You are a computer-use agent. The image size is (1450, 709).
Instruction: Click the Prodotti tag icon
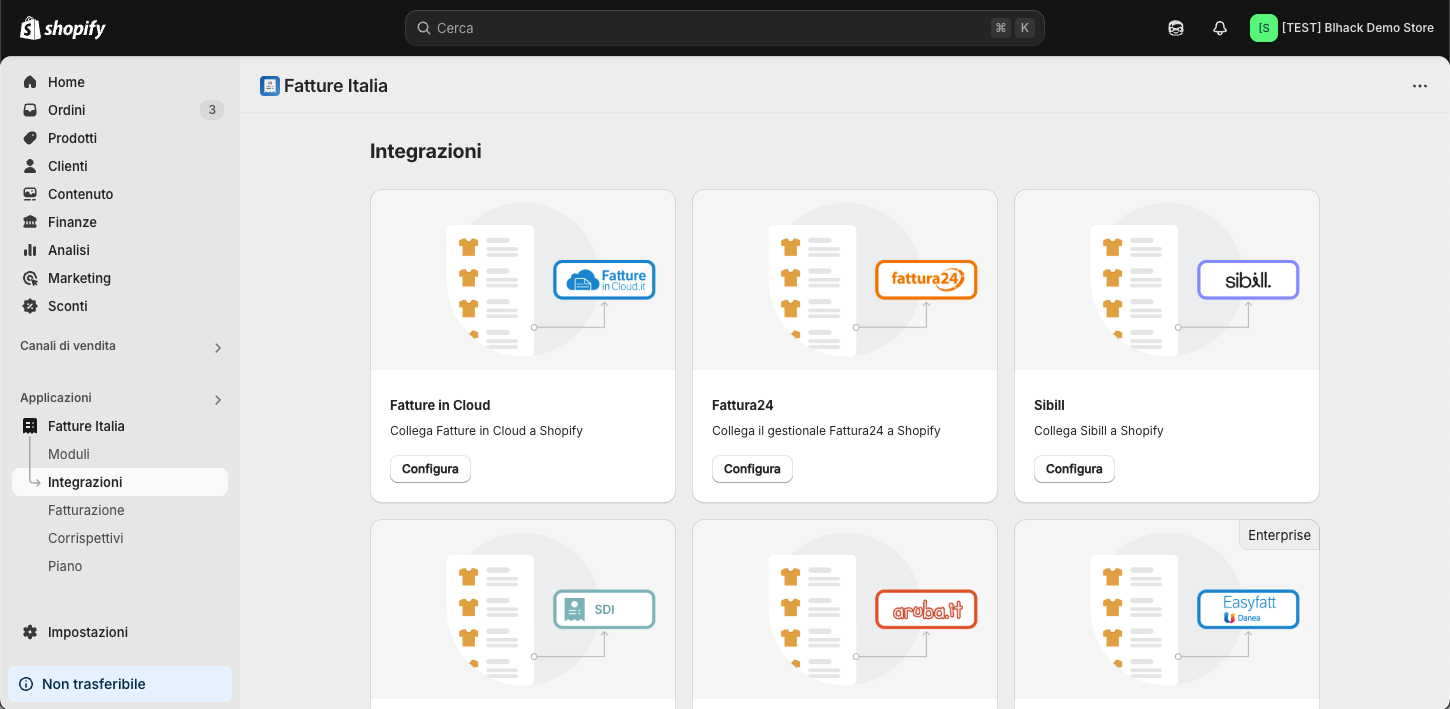tap(30, 138)
